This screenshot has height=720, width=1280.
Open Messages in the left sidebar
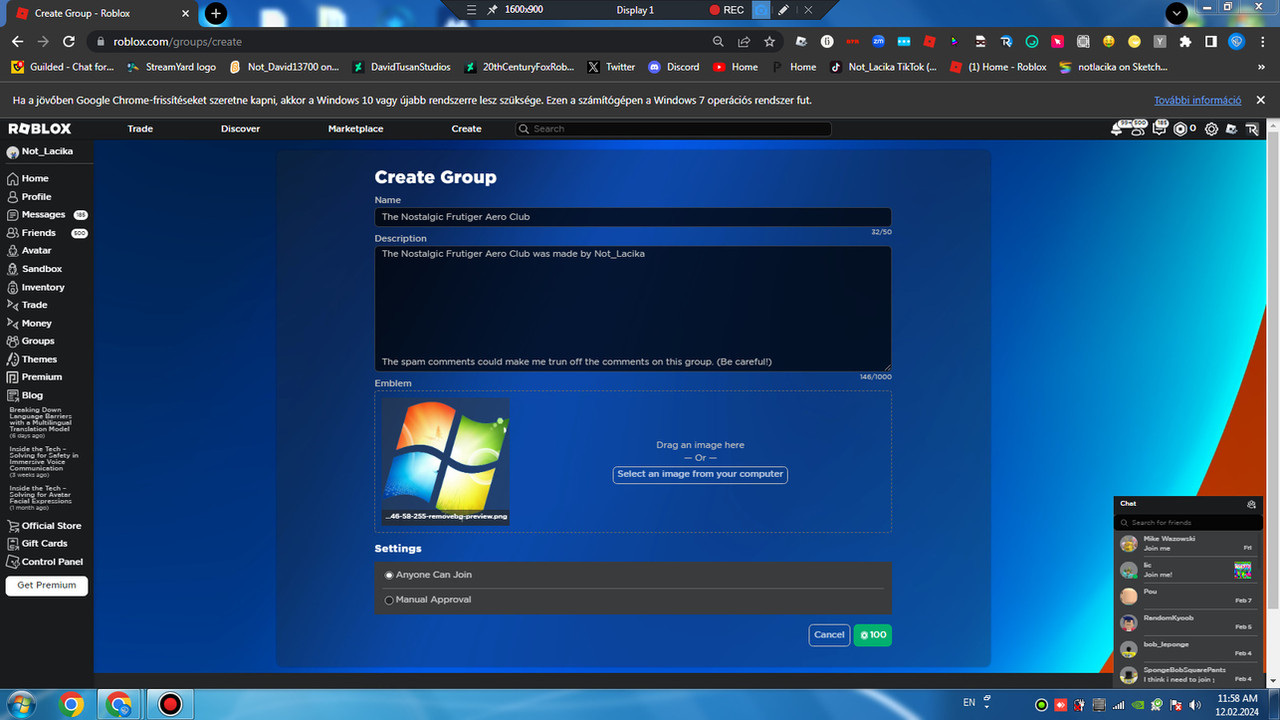point(46,214)
